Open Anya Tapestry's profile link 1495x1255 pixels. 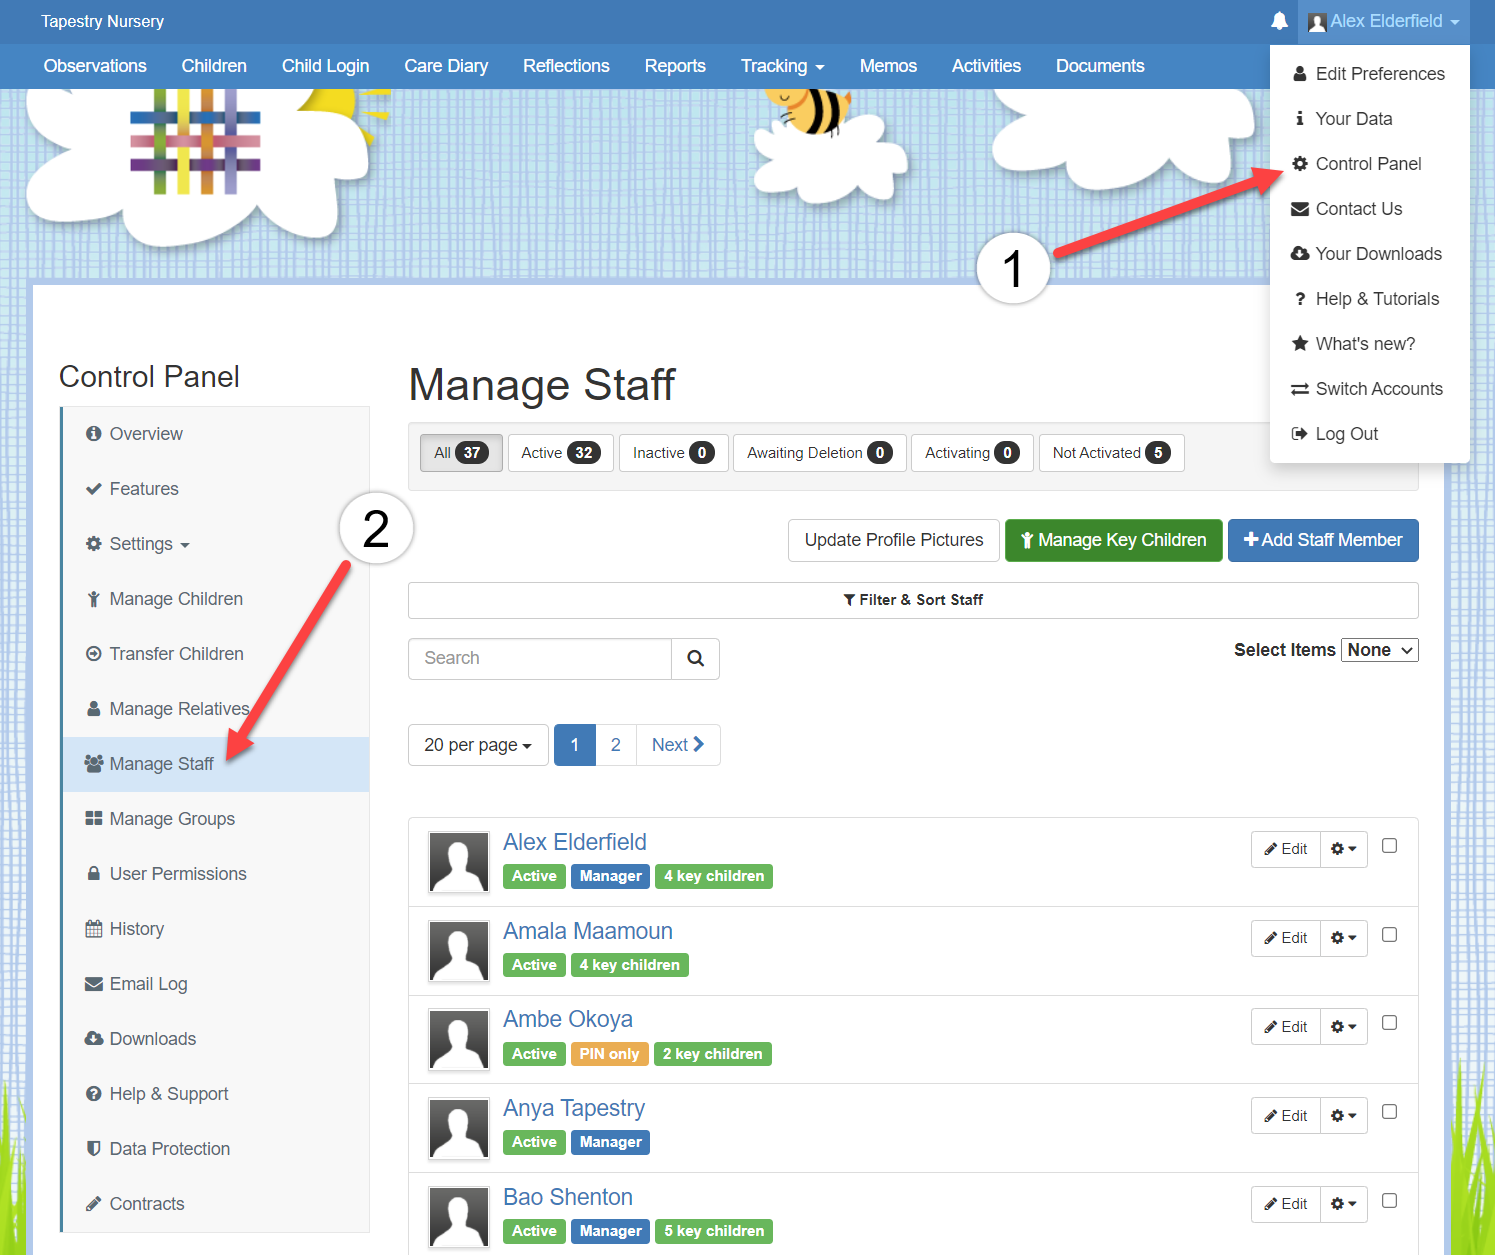pyautogui.click(x=574, y=1108)
